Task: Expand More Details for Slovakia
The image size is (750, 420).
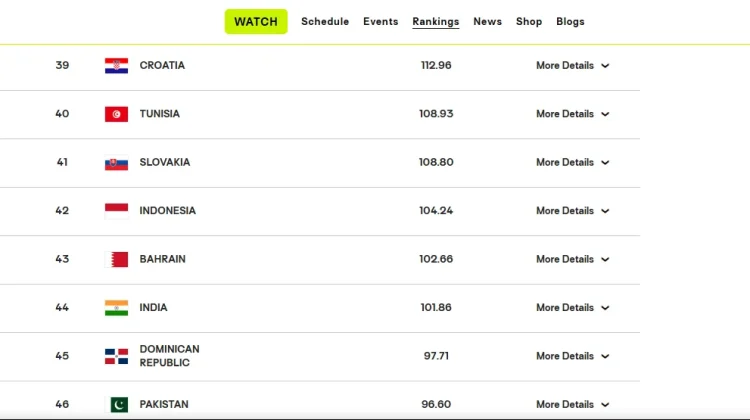Action: tap(573, 162)
